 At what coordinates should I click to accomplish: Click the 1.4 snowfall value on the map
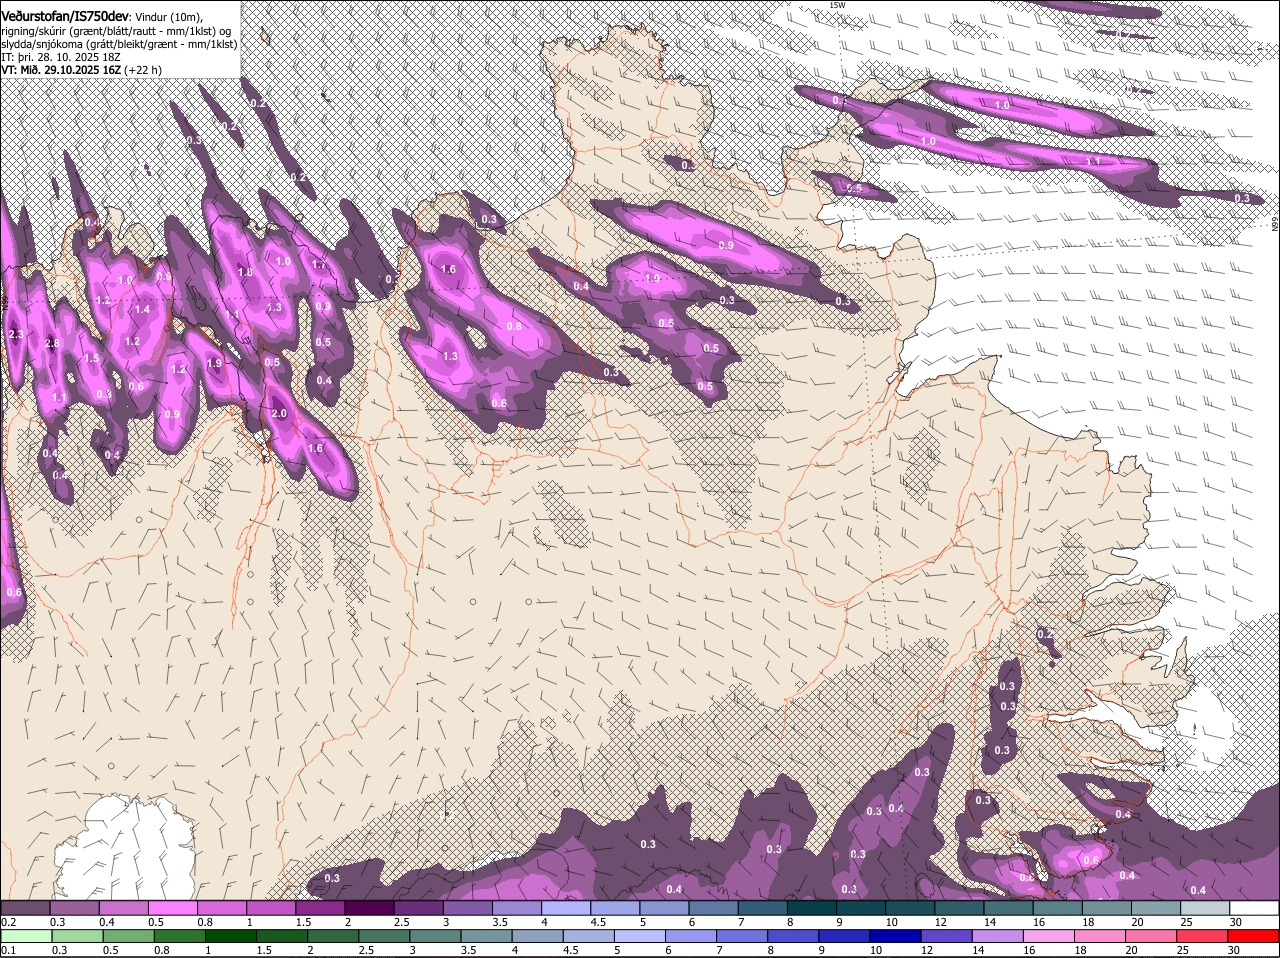click(x=142, y=310)
